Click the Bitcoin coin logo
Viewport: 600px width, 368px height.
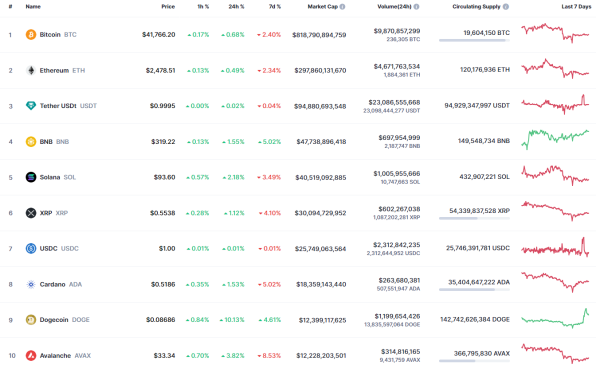coord(31,35)
